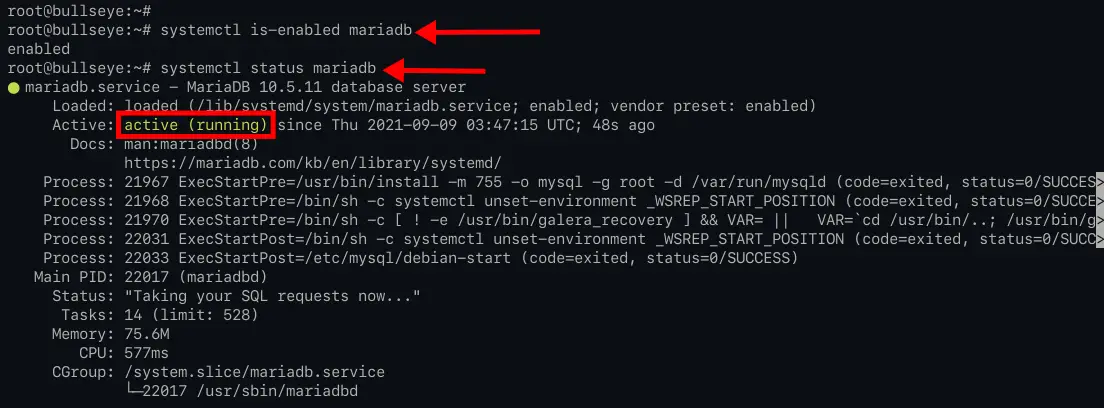
Task: Click the Taking your SQL requests status text
Action: coord(272,297)
